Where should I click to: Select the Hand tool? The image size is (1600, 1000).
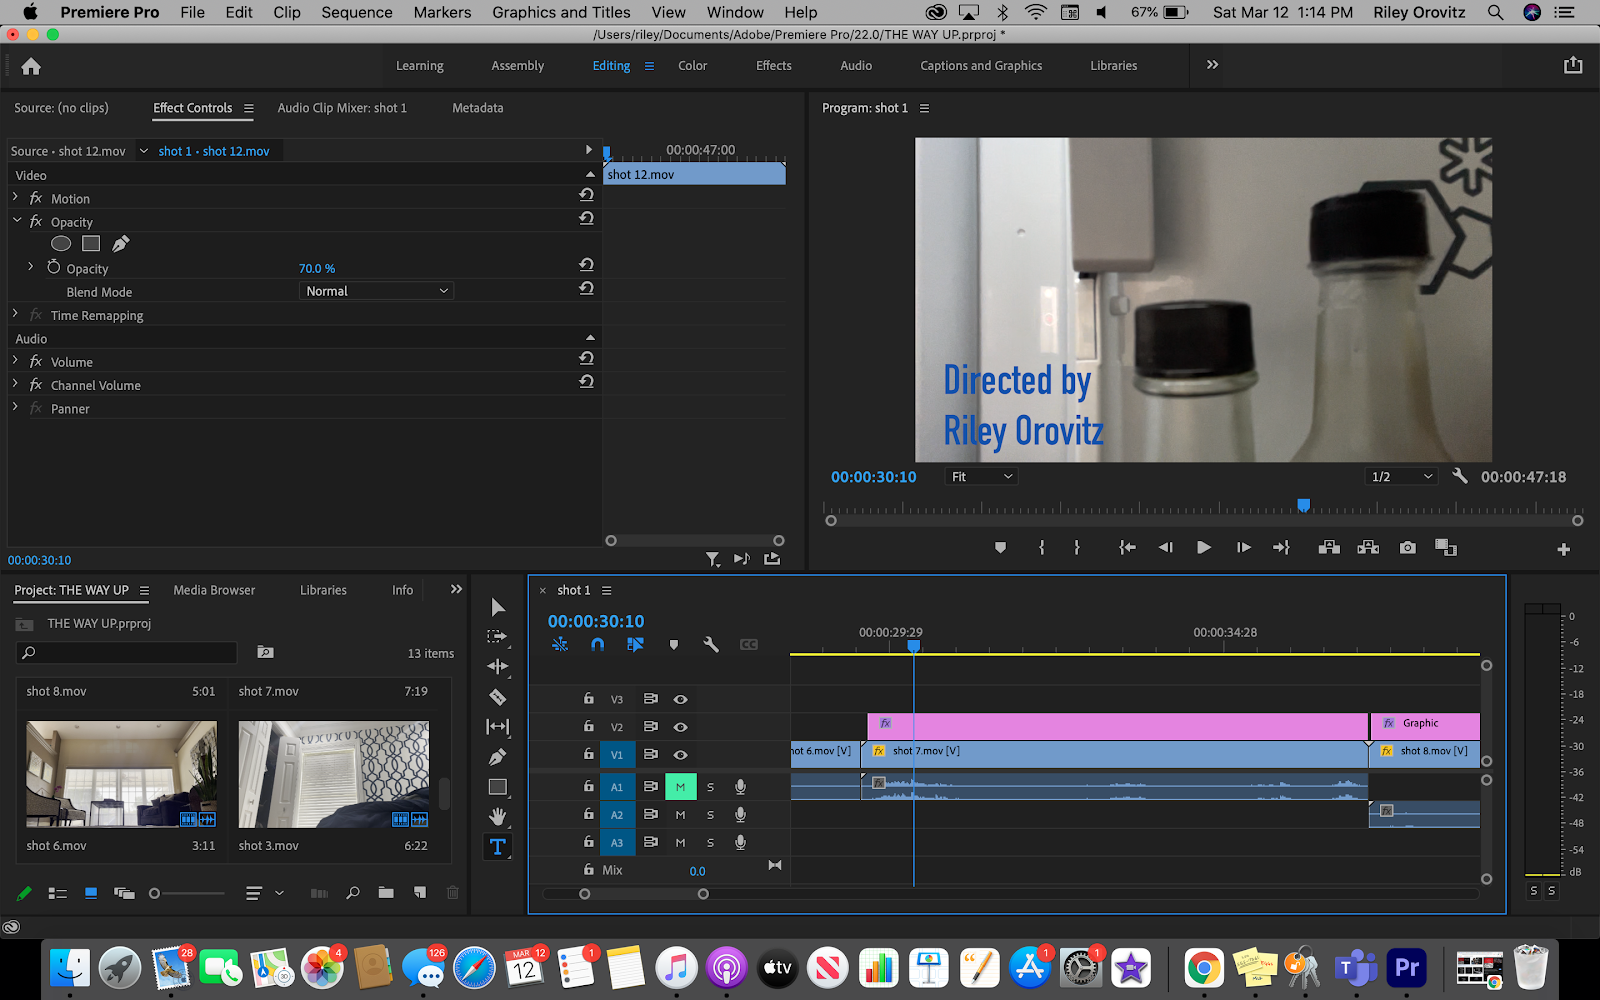click(x=497, y=816)
